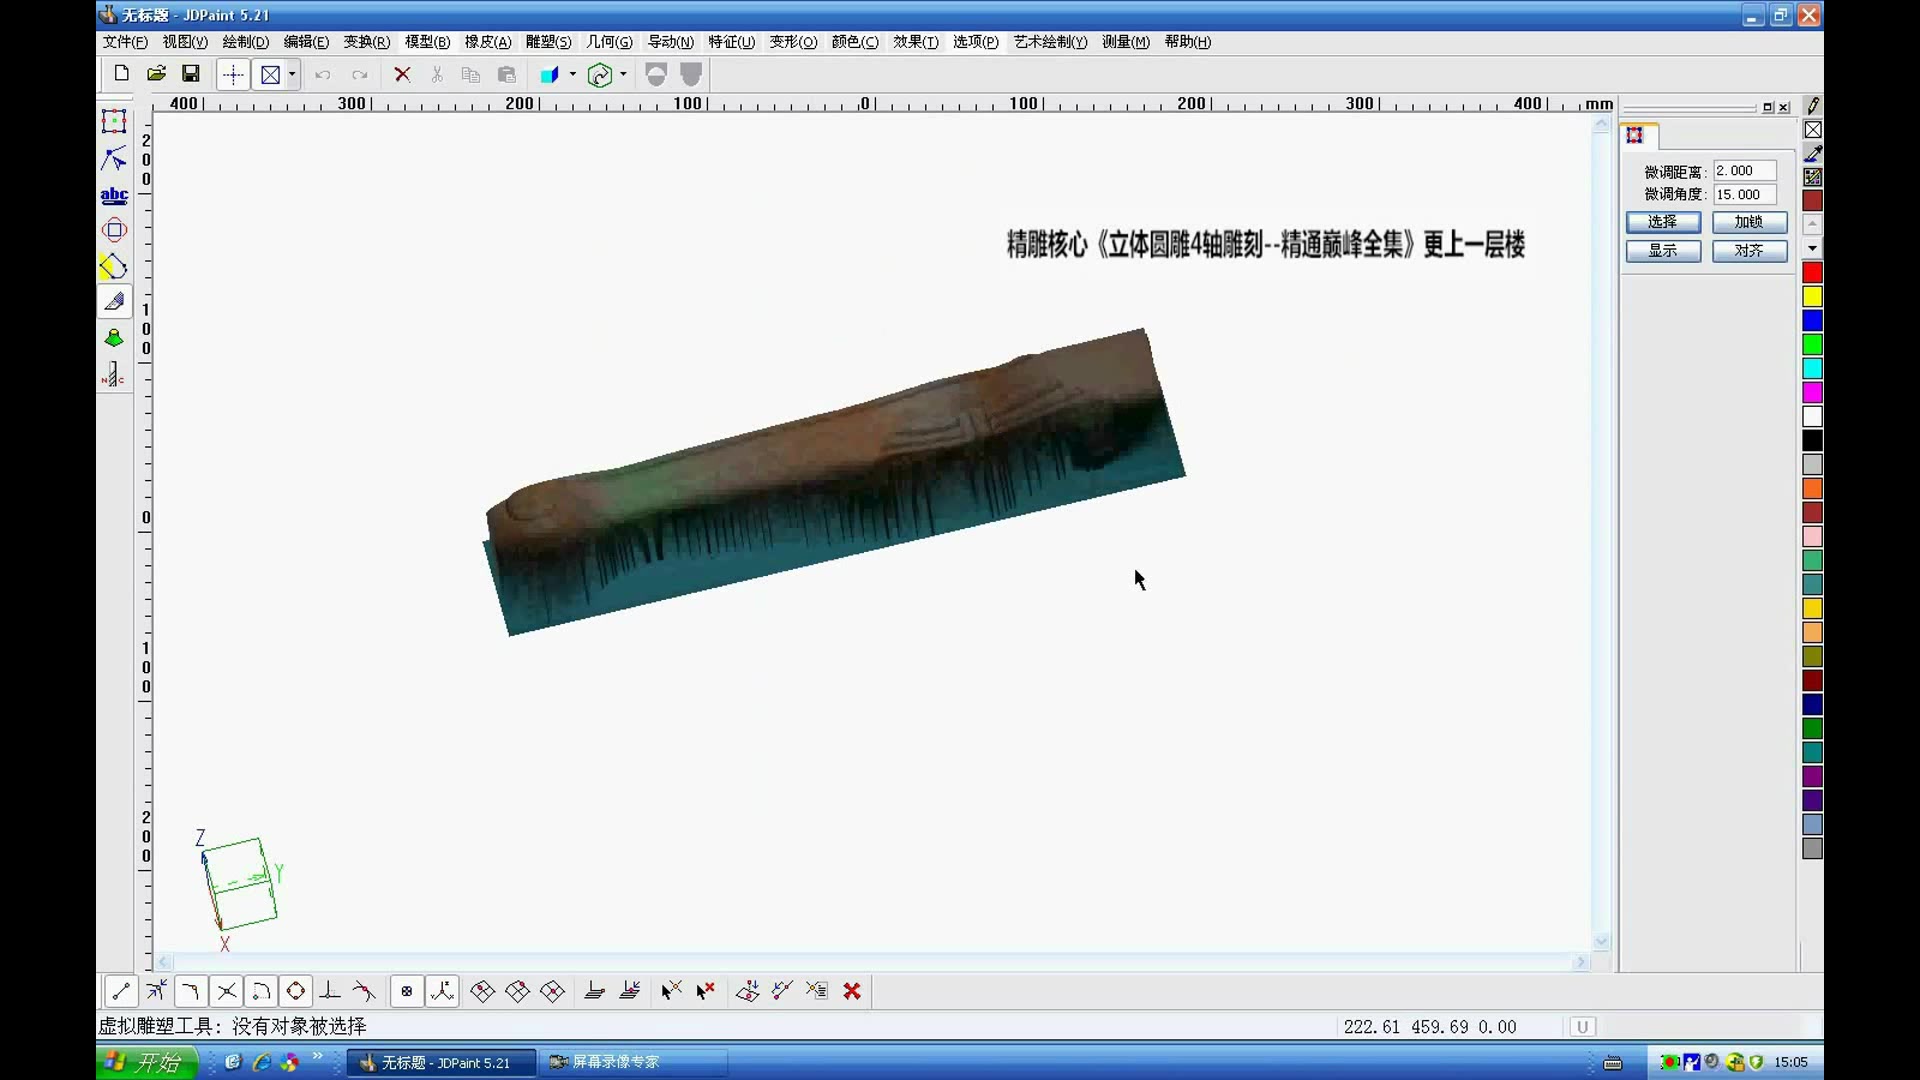Open the dropdown next to the crossed-box icon
This screenshot has height=1080, width=1920.
292,74
